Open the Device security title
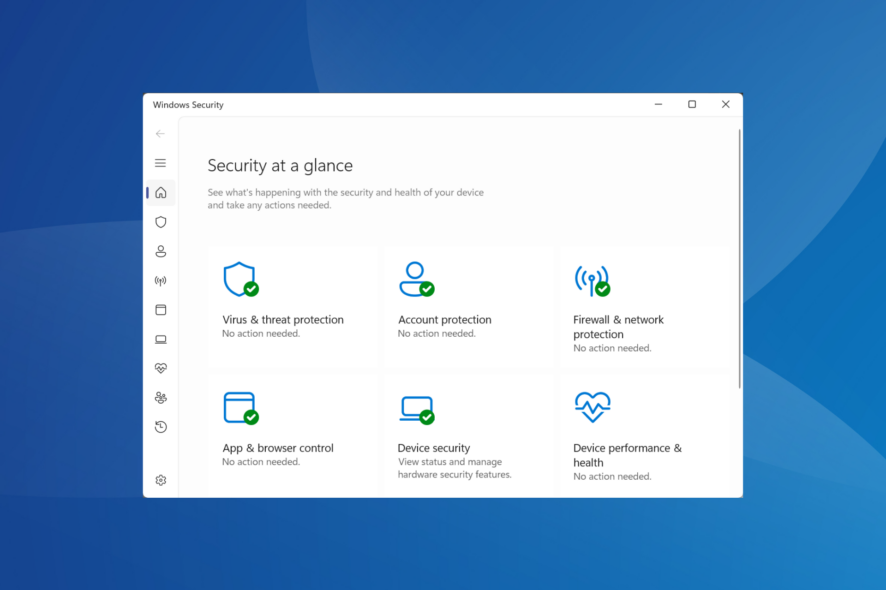Viewport: 886px width, 590px height. 433,448
